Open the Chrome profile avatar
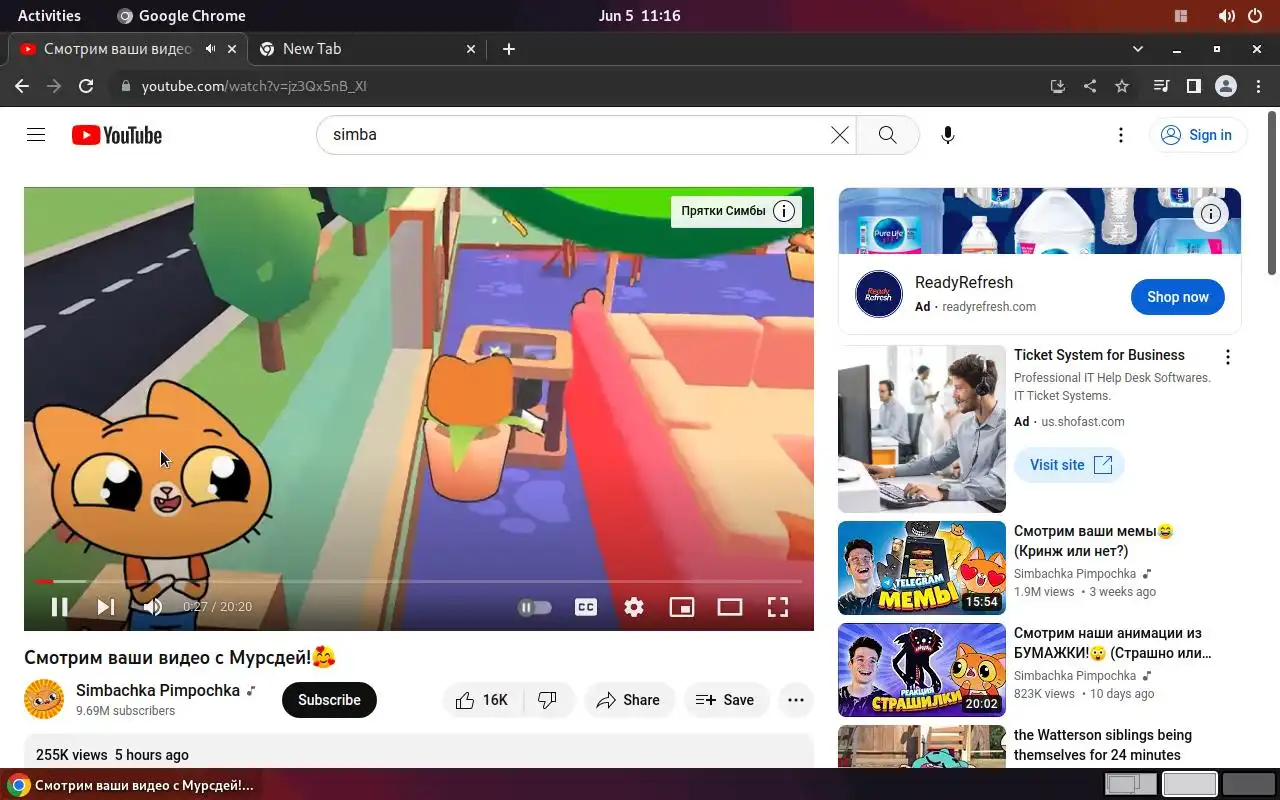The height and width of the screenshot is (800, 1280). [x=1226, y=87]
